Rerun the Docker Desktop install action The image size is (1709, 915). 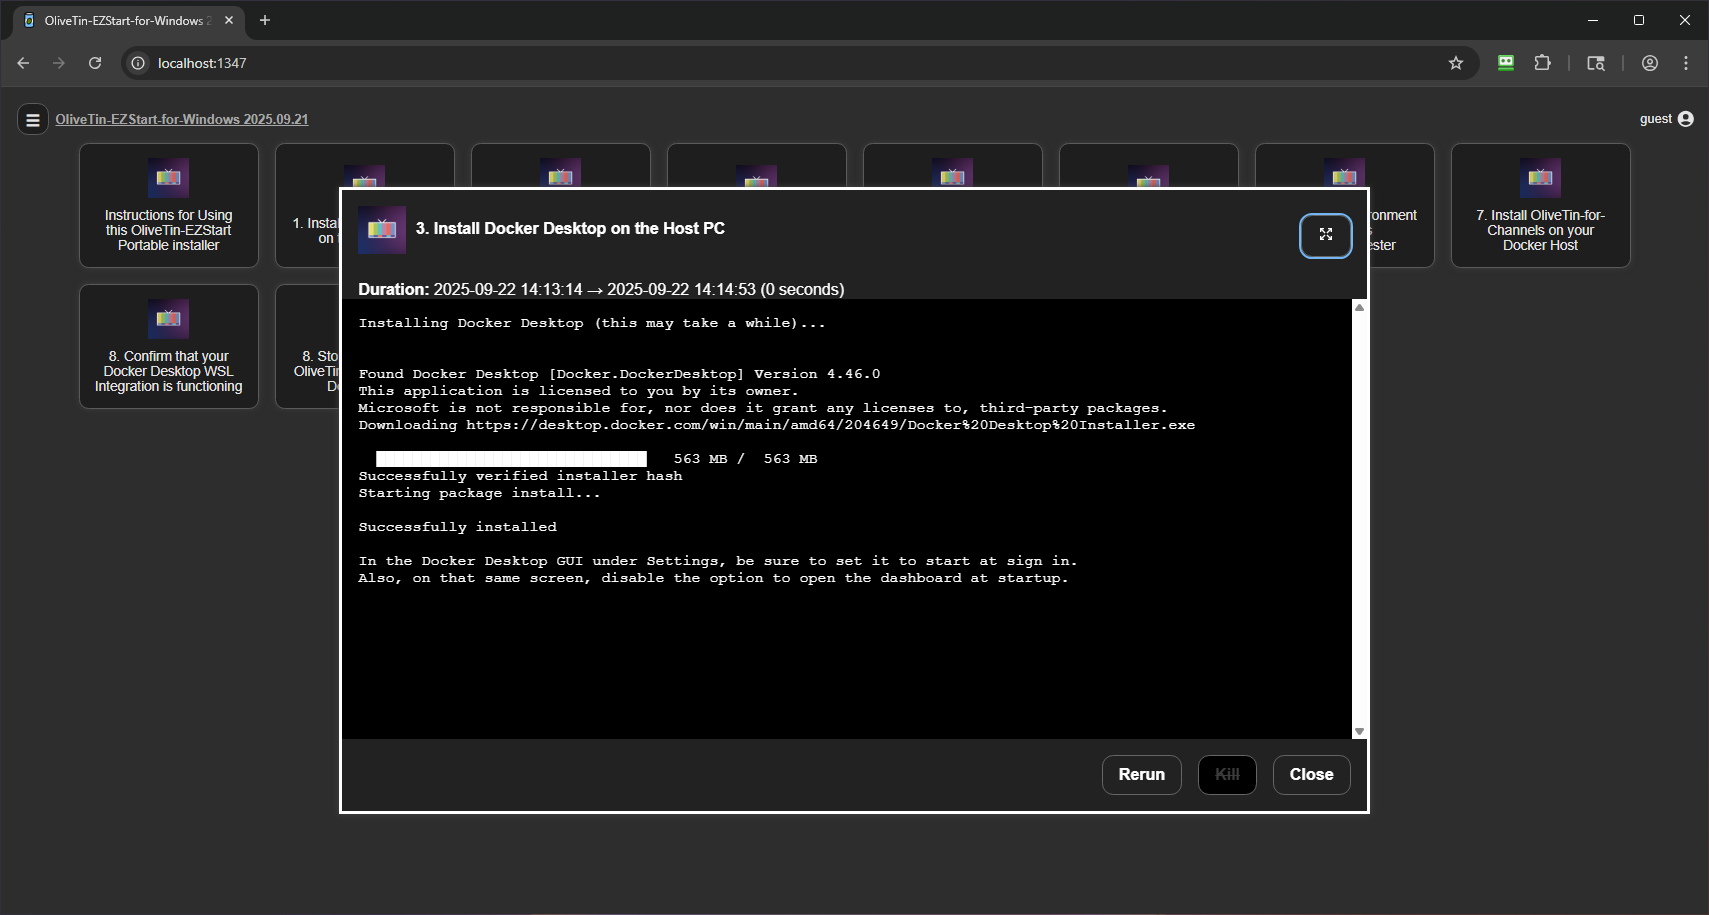click(1141, 774)
